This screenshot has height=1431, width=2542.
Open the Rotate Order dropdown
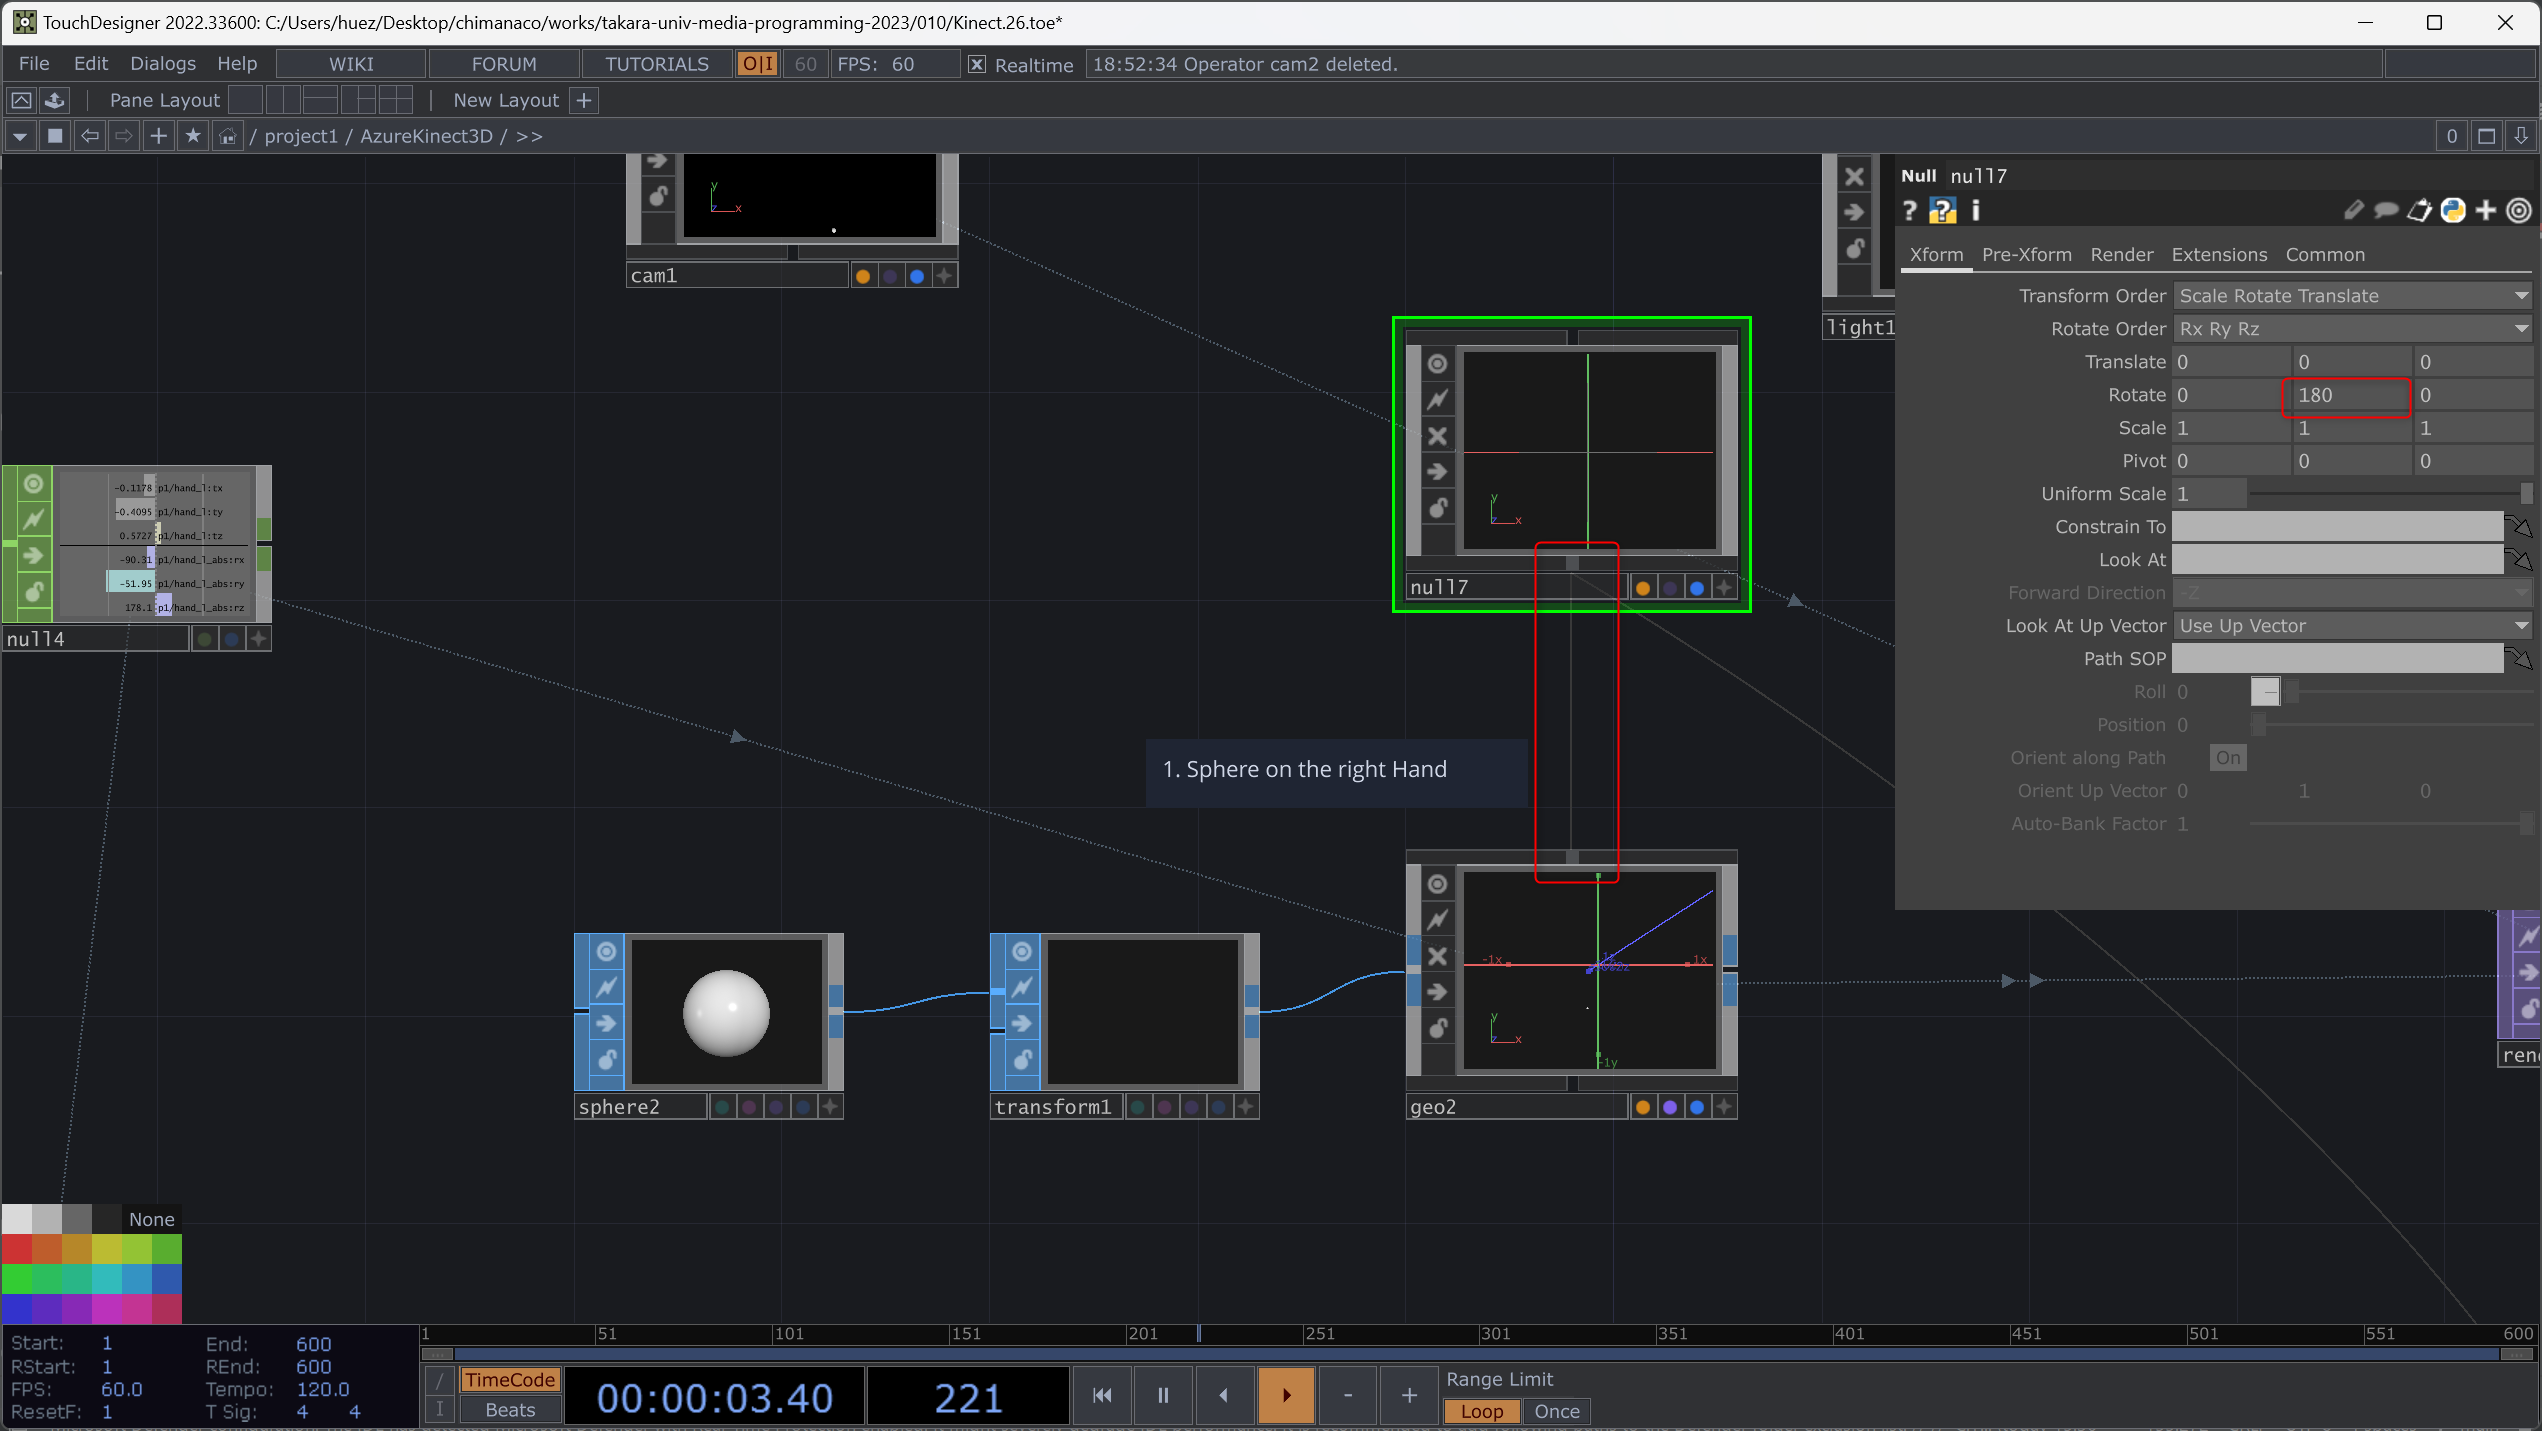2352,329
